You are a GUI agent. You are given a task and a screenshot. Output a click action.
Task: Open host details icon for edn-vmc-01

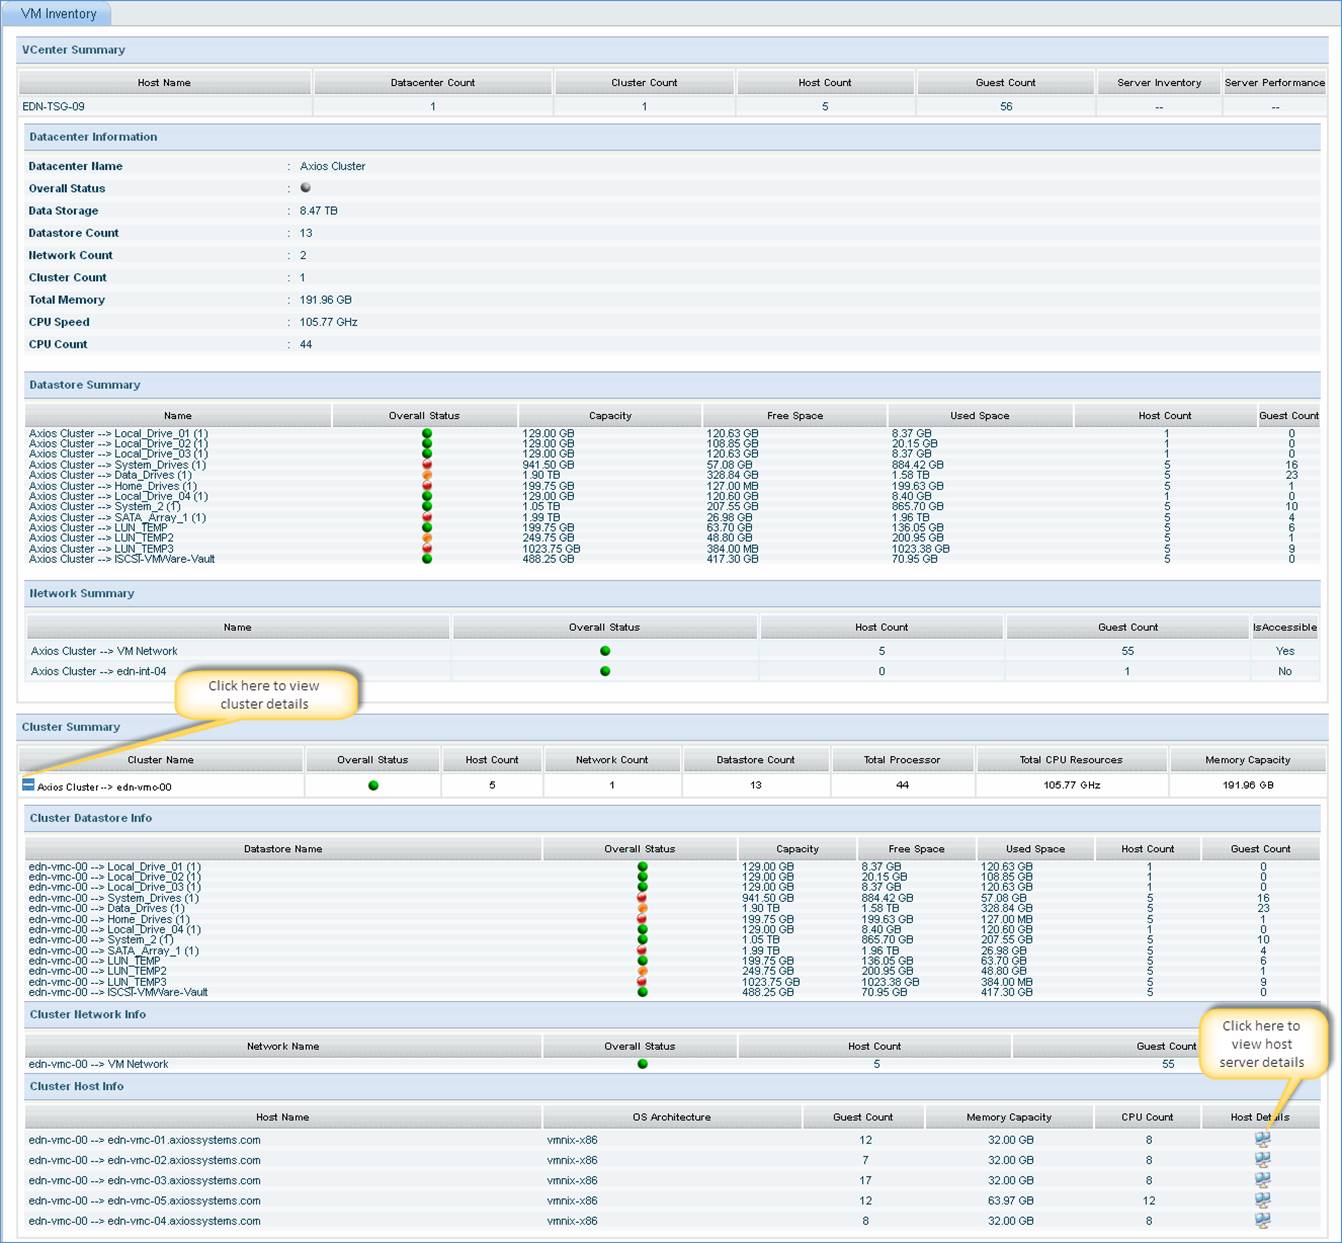1262,1139
